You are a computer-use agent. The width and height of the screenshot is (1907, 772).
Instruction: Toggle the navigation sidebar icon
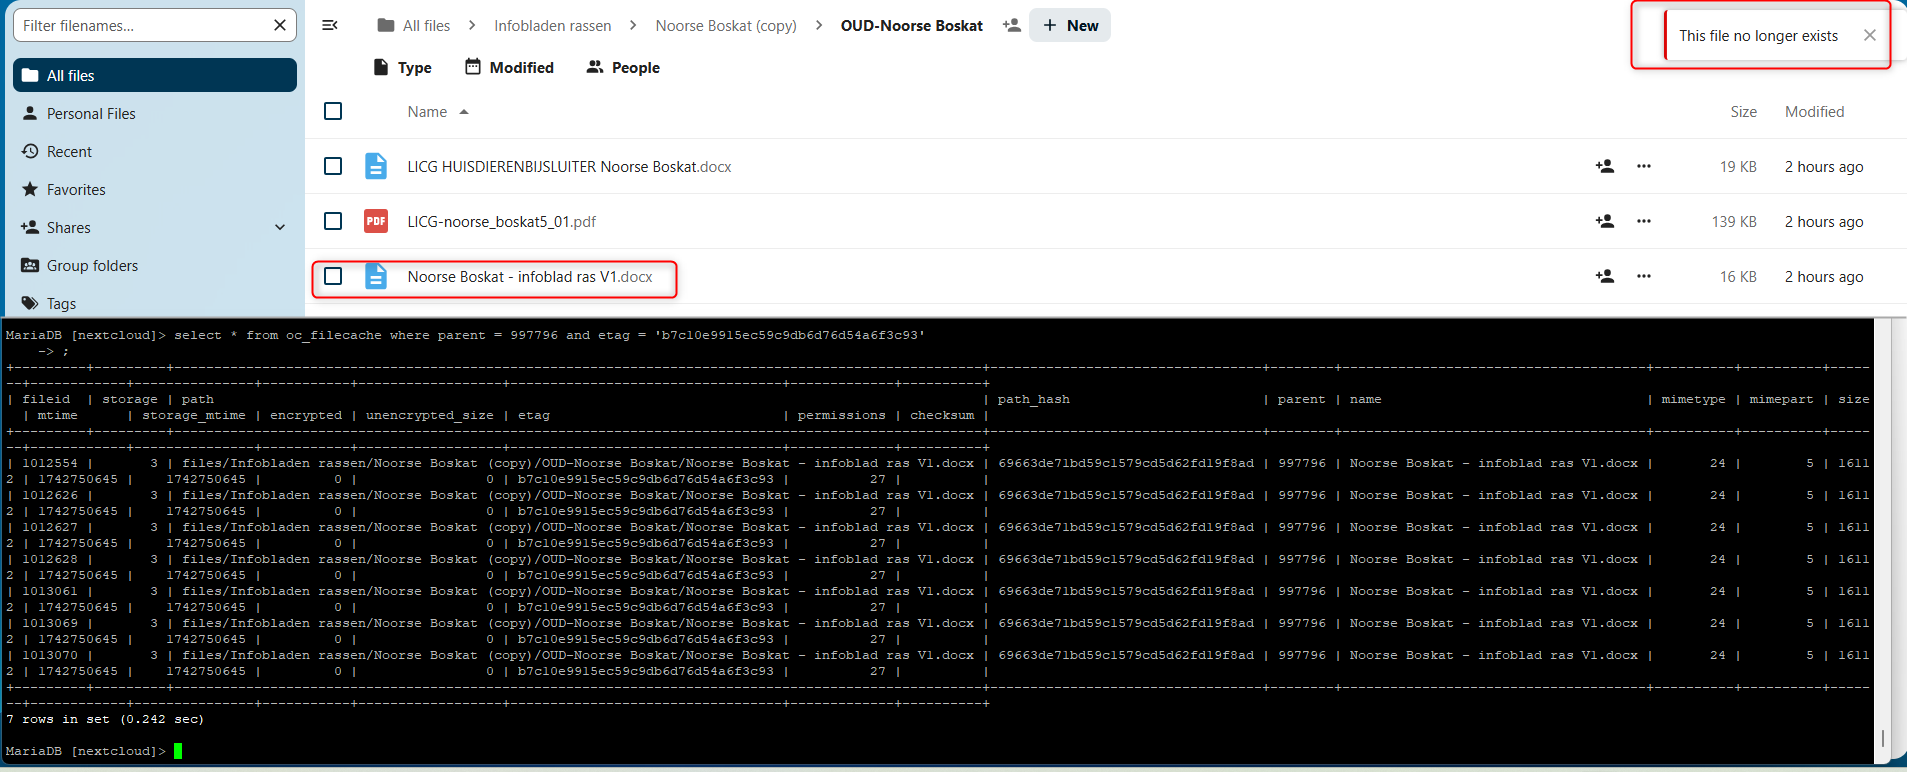[329, 25]
